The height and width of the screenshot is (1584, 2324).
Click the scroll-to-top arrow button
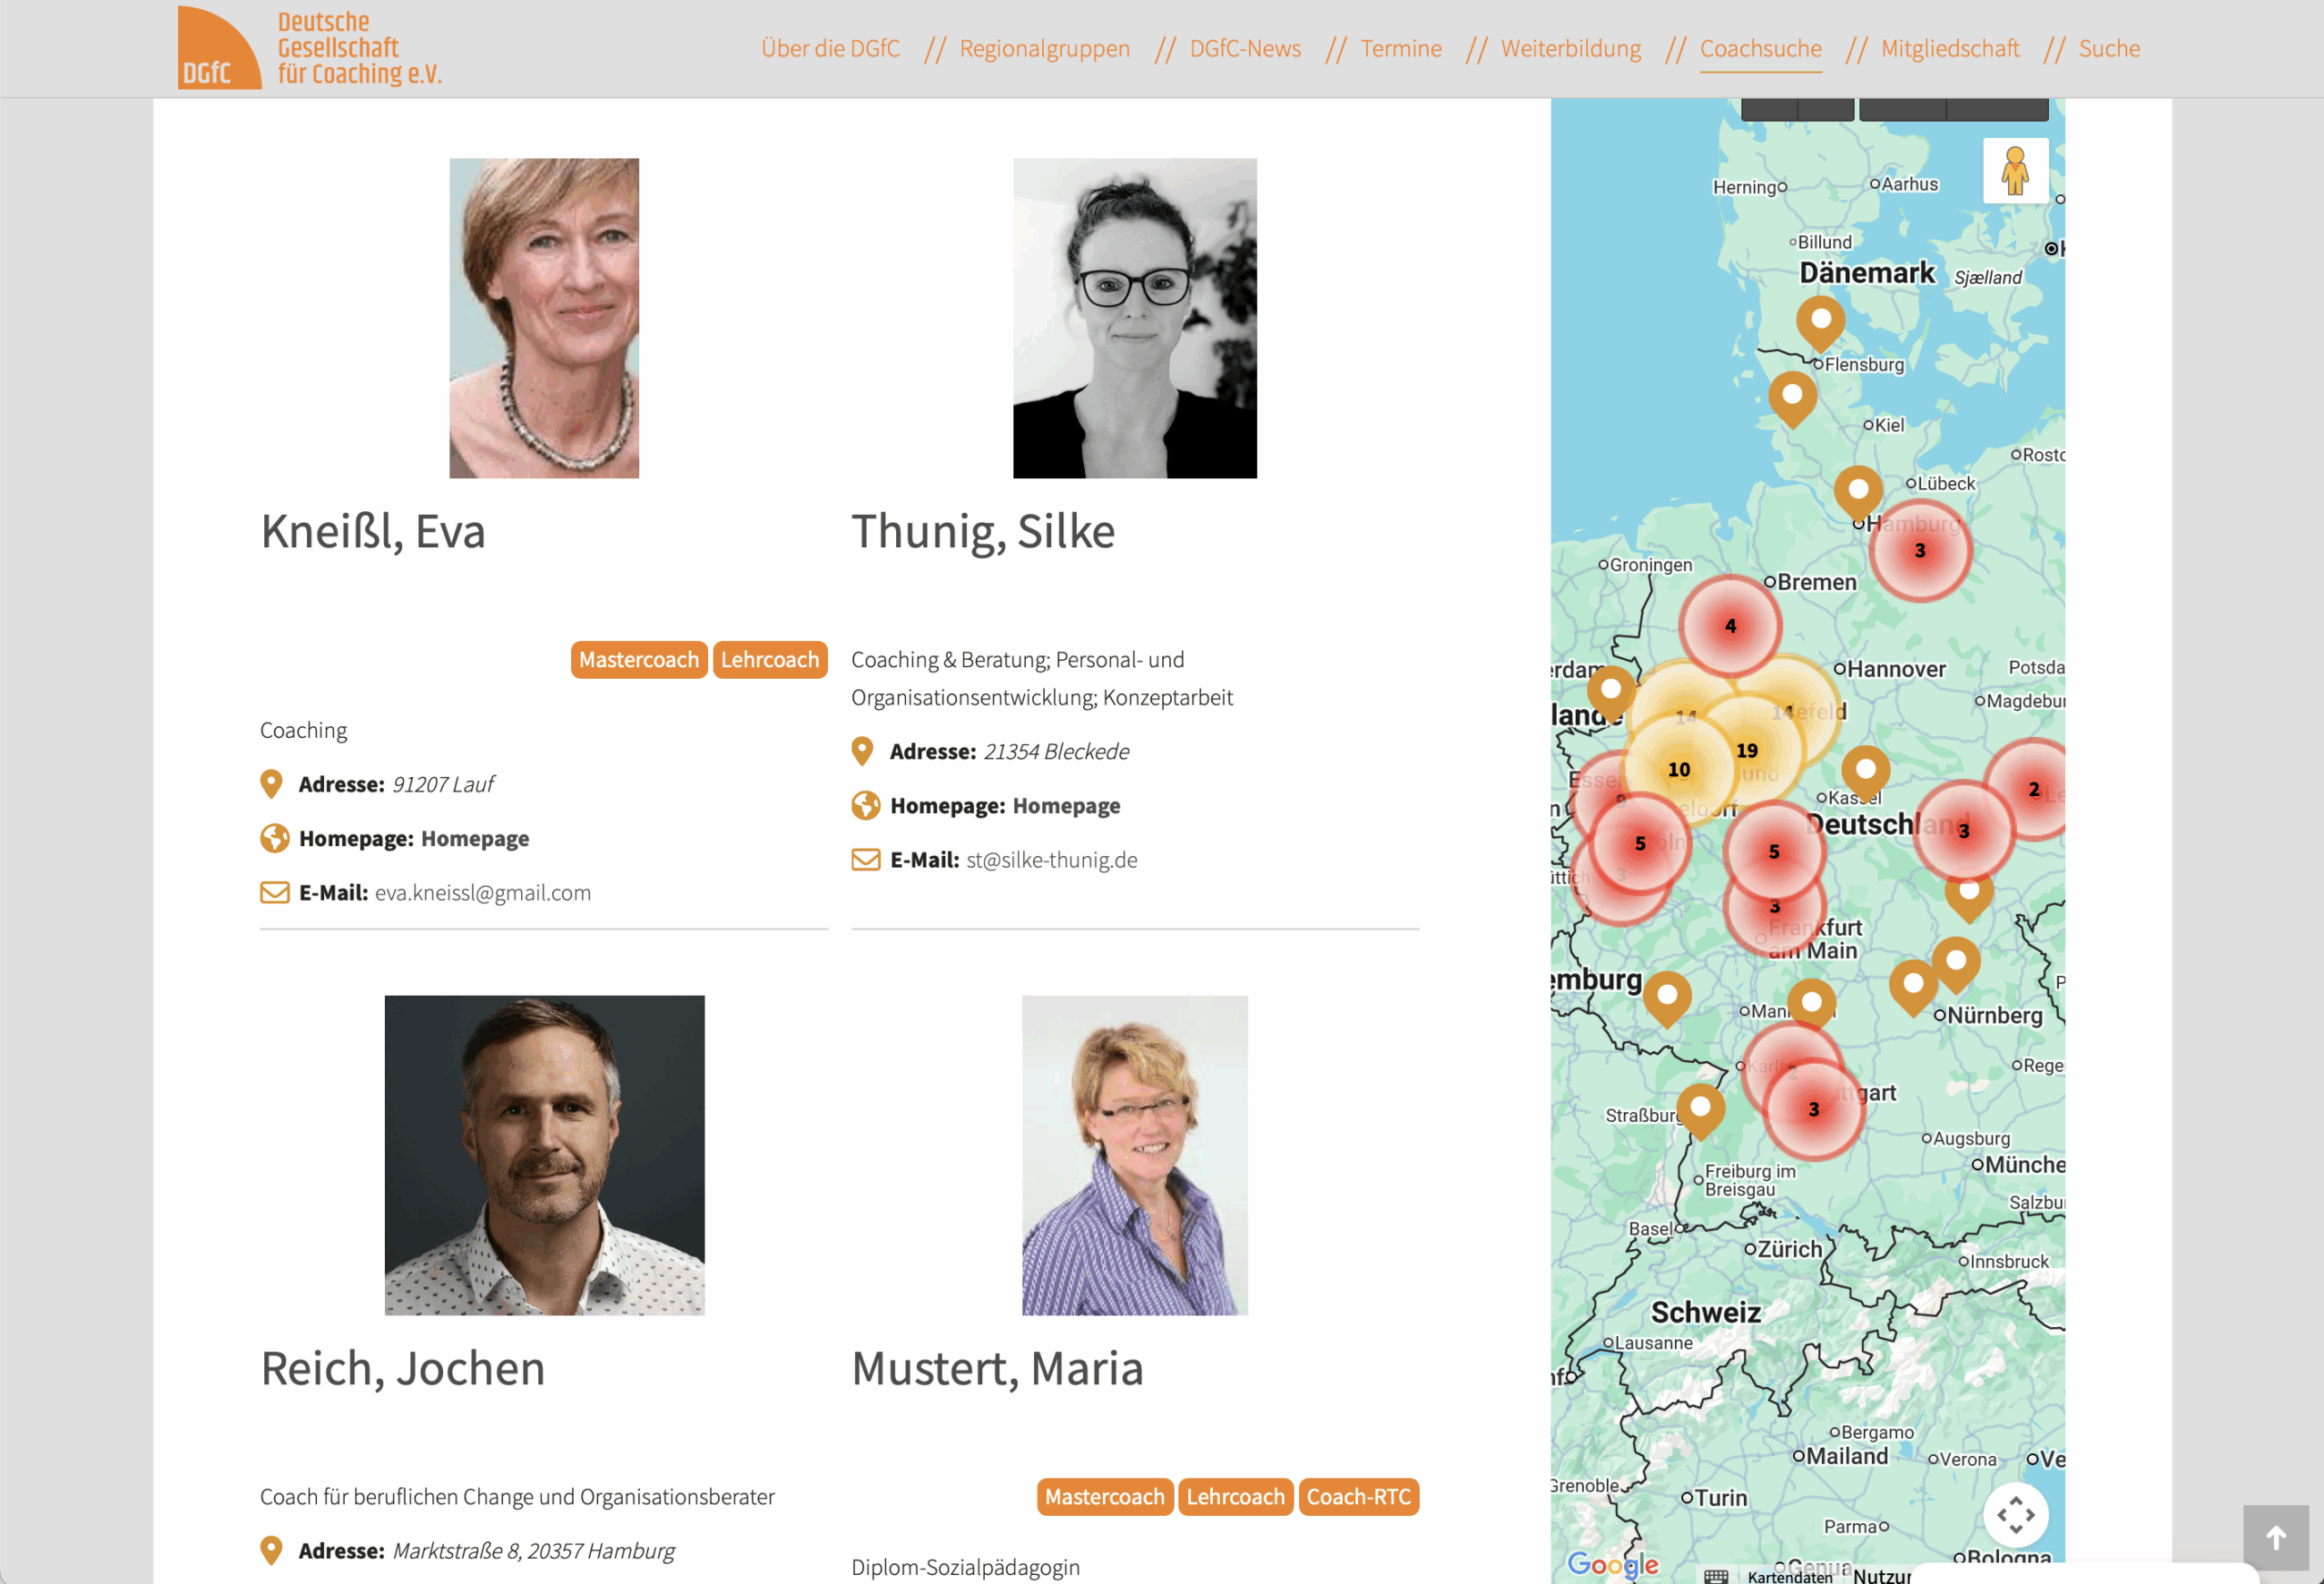[x=2278, y=1539]
